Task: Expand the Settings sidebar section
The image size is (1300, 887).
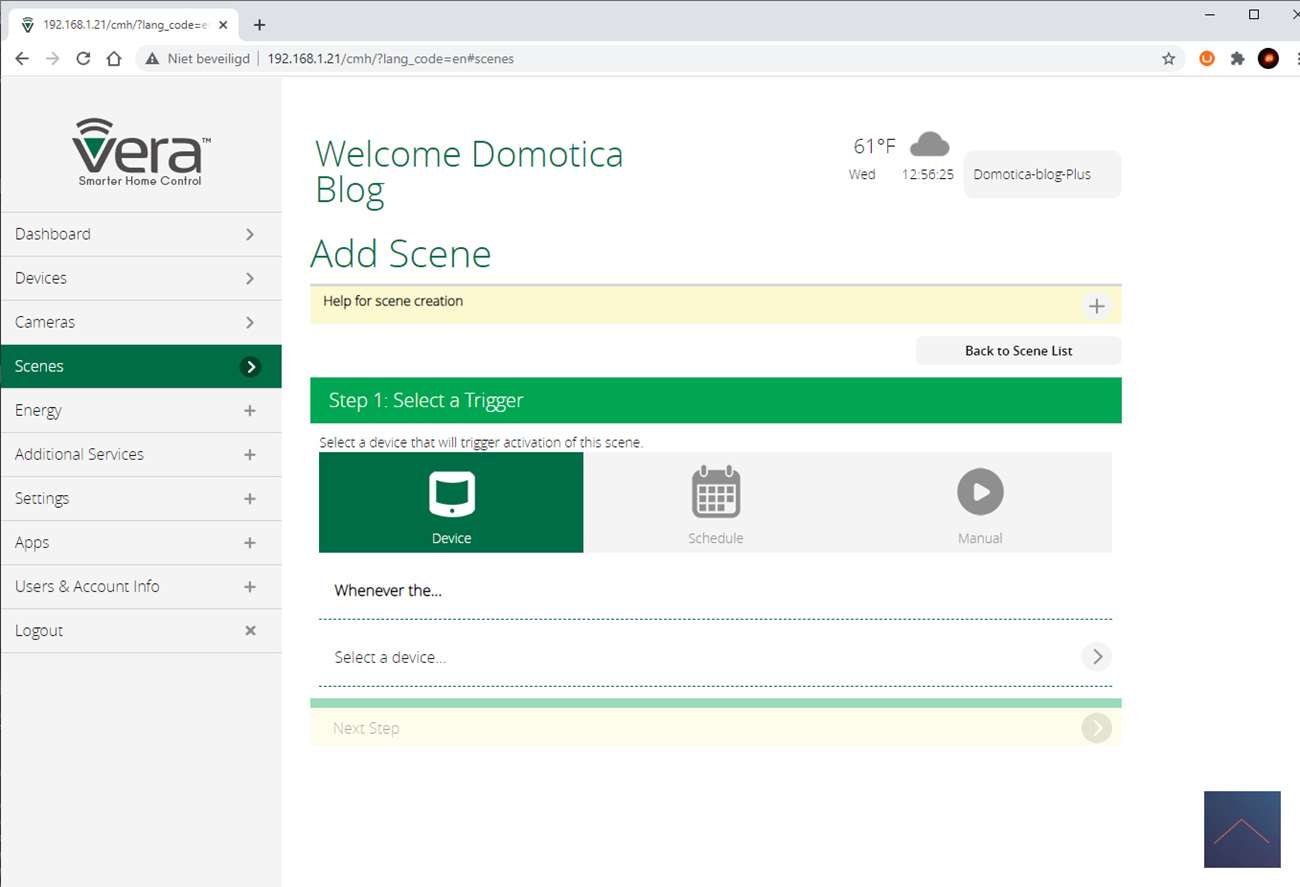Action: tap(141, 499)
